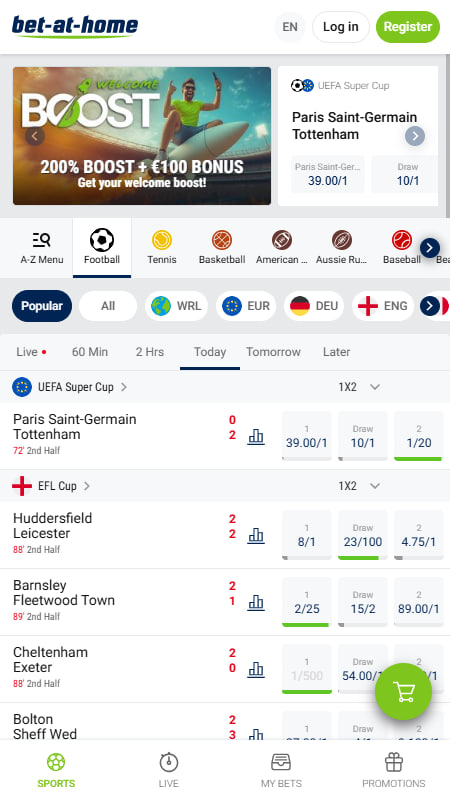Screen dimensions: 450x800
Task: Open statistics icon for Paris Saint-Germain match
Action: 256,436
